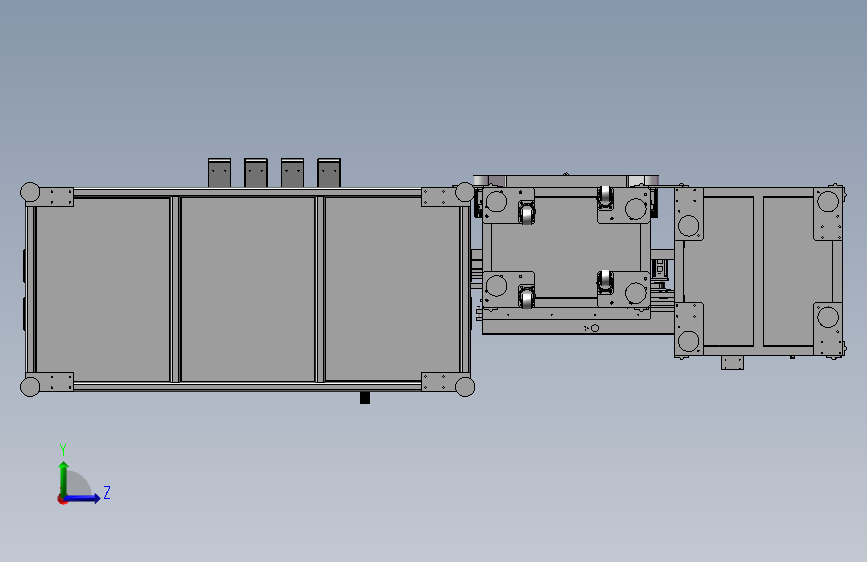Select the rightmost of the four top brackets
This screenshot has width=867, height=562.
pos(329,173)
